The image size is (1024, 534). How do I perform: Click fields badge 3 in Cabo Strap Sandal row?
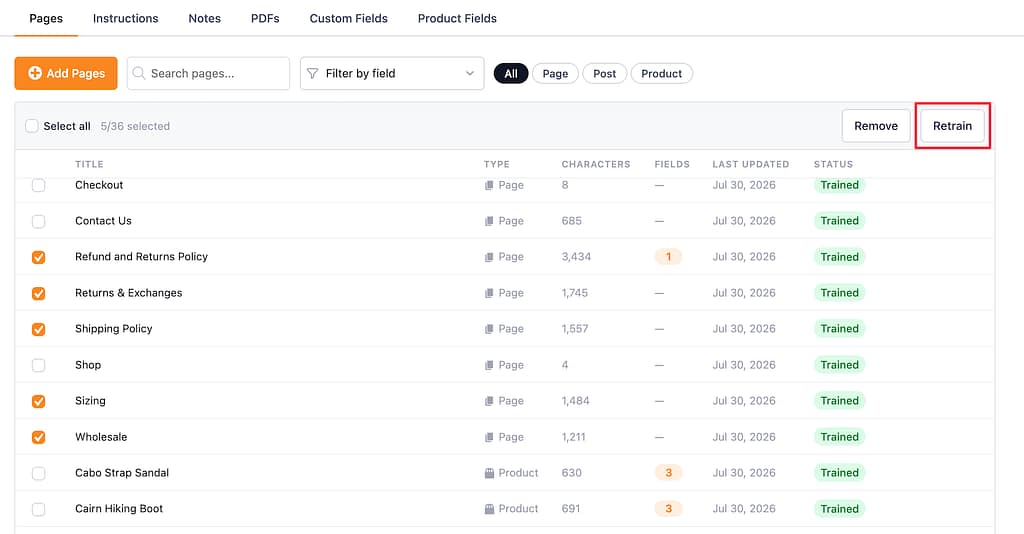click(x=668, y=473)
